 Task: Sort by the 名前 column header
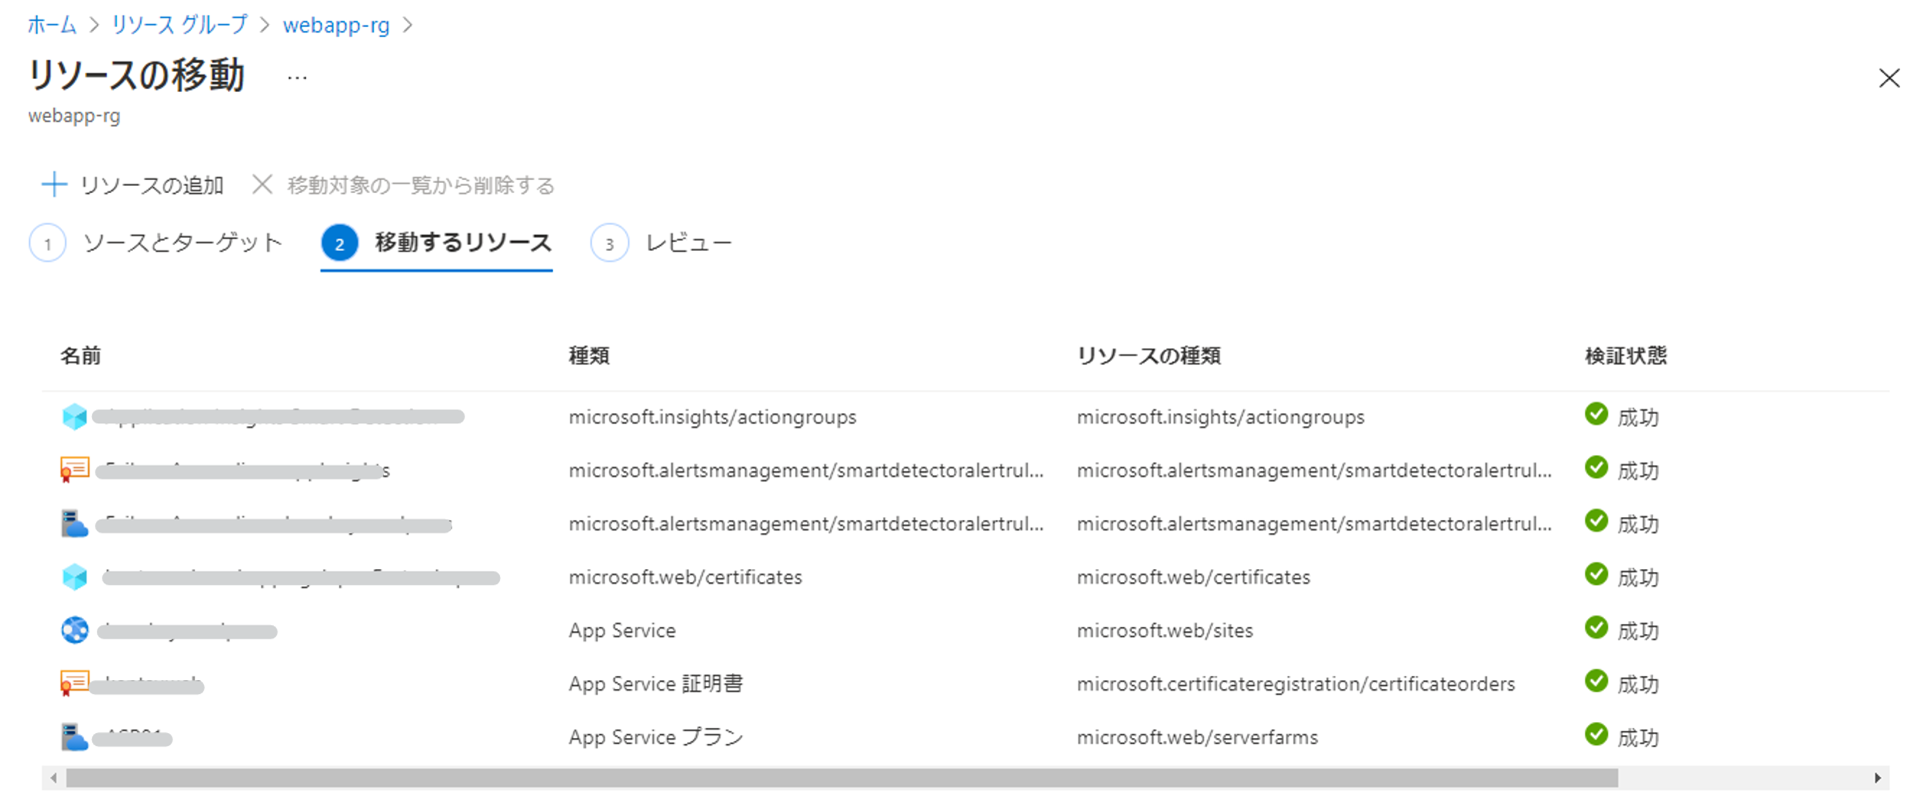point(80,356)
